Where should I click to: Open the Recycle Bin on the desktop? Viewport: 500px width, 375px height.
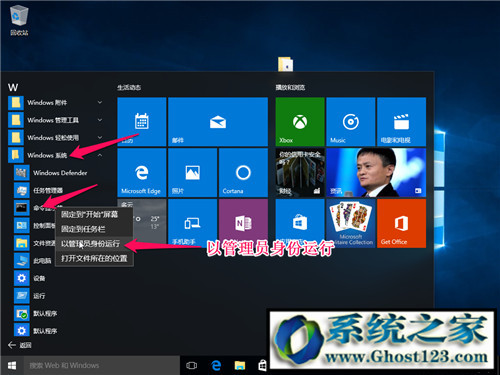[19, 20]
